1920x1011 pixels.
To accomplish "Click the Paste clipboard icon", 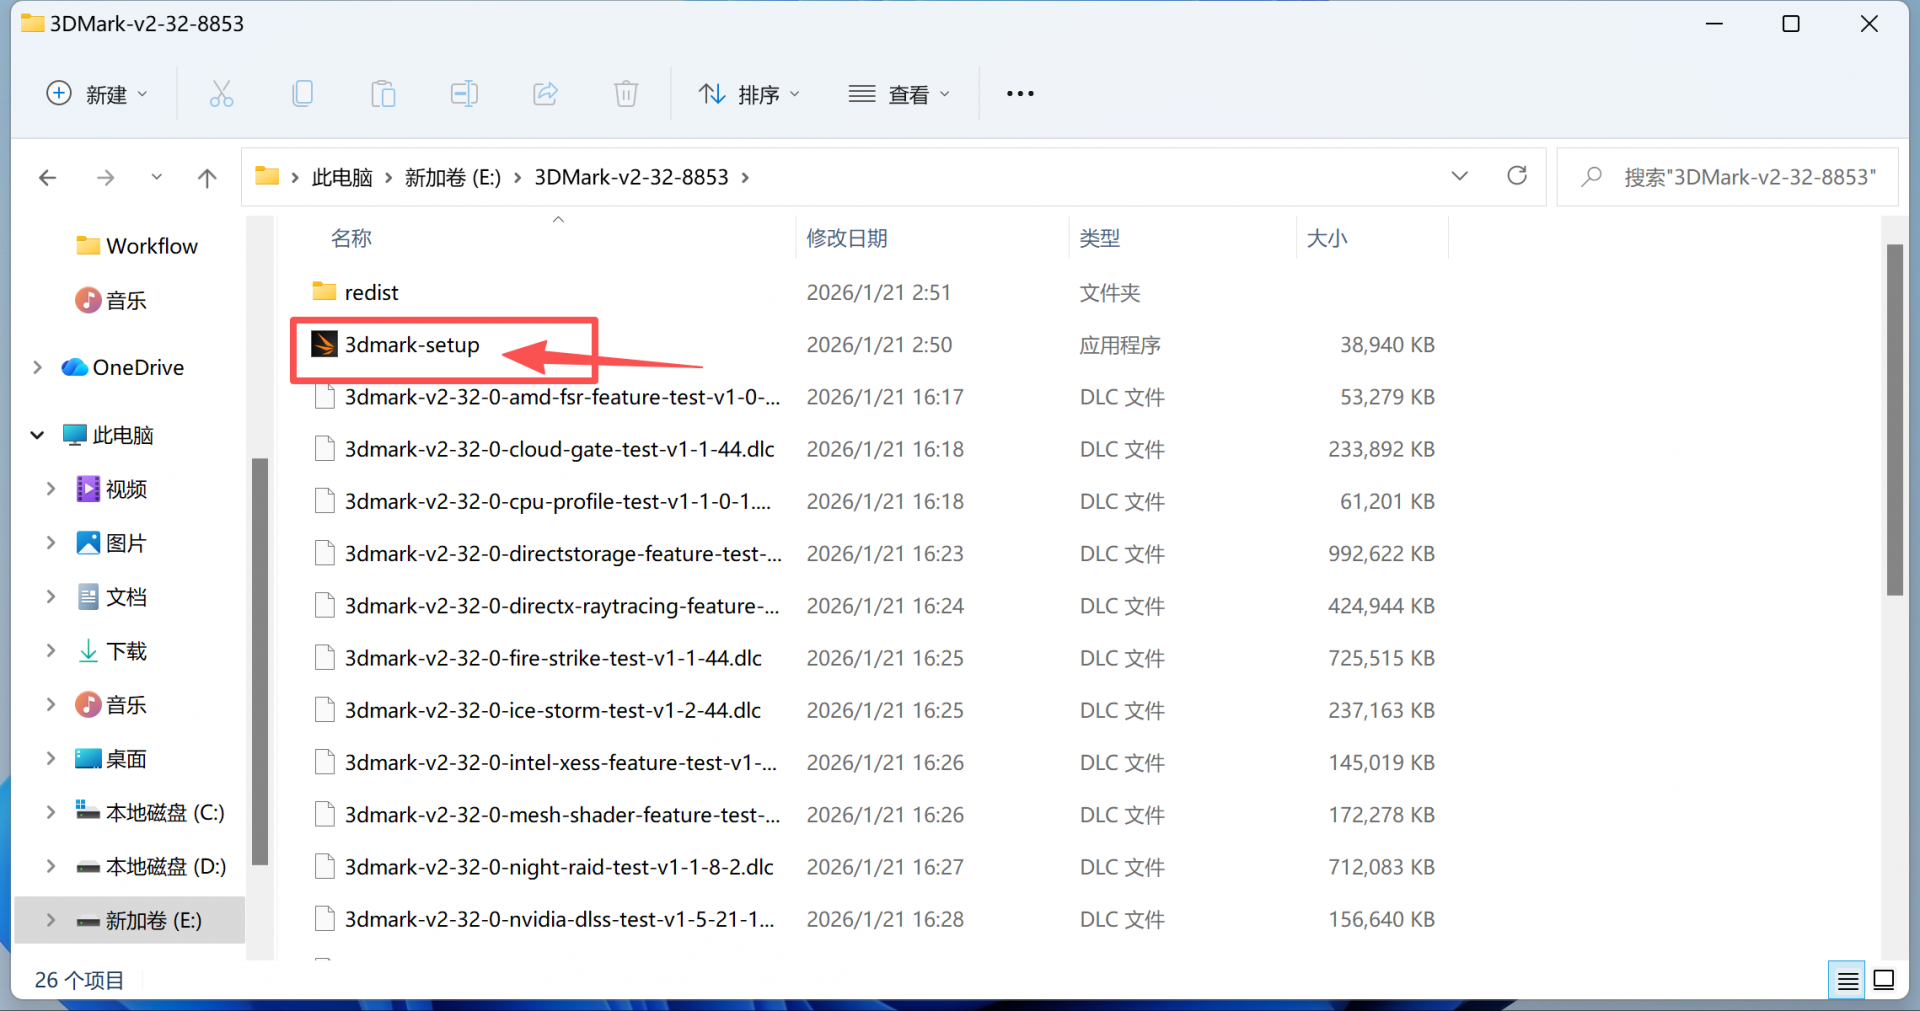I will click(x=383, y=94).
